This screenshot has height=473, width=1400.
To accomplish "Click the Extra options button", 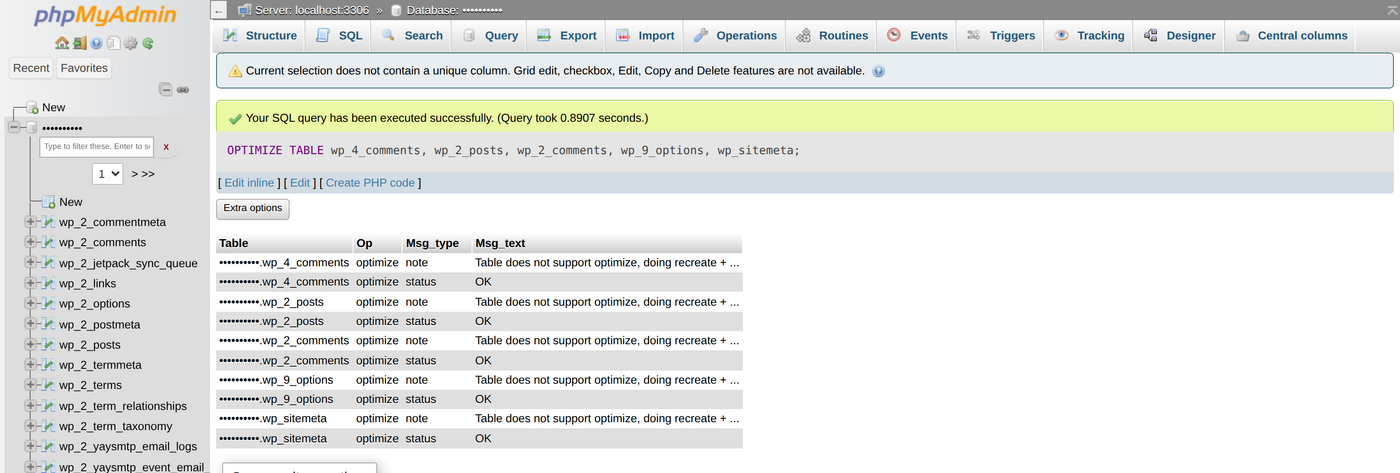I will (253, 208).
